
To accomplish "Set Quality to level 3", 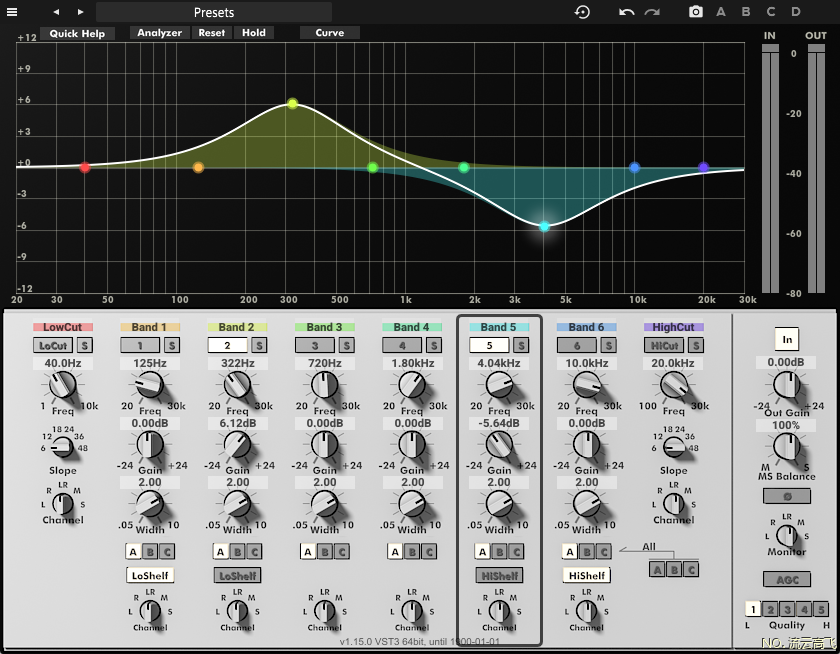I will click(x=787, y=610).
